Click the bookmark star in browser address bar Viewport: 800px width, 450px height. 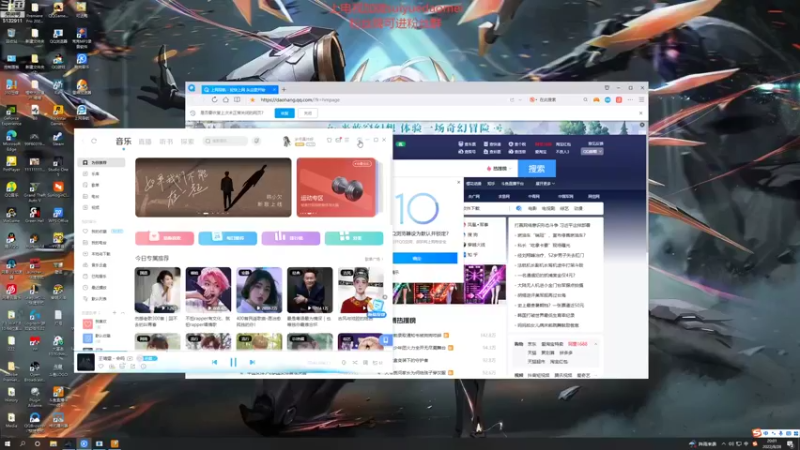pos(252,100)
